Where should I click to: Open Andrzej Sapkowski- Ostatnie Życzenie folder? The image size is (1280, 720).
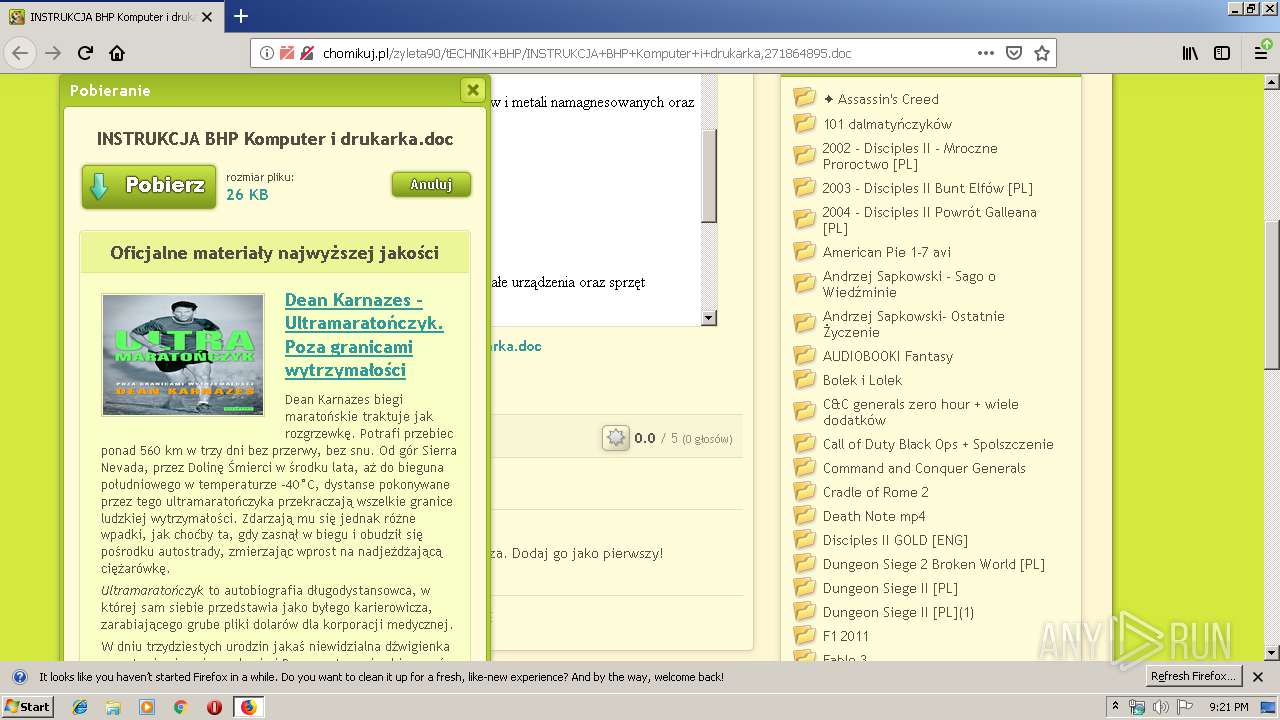coord(914,324)
